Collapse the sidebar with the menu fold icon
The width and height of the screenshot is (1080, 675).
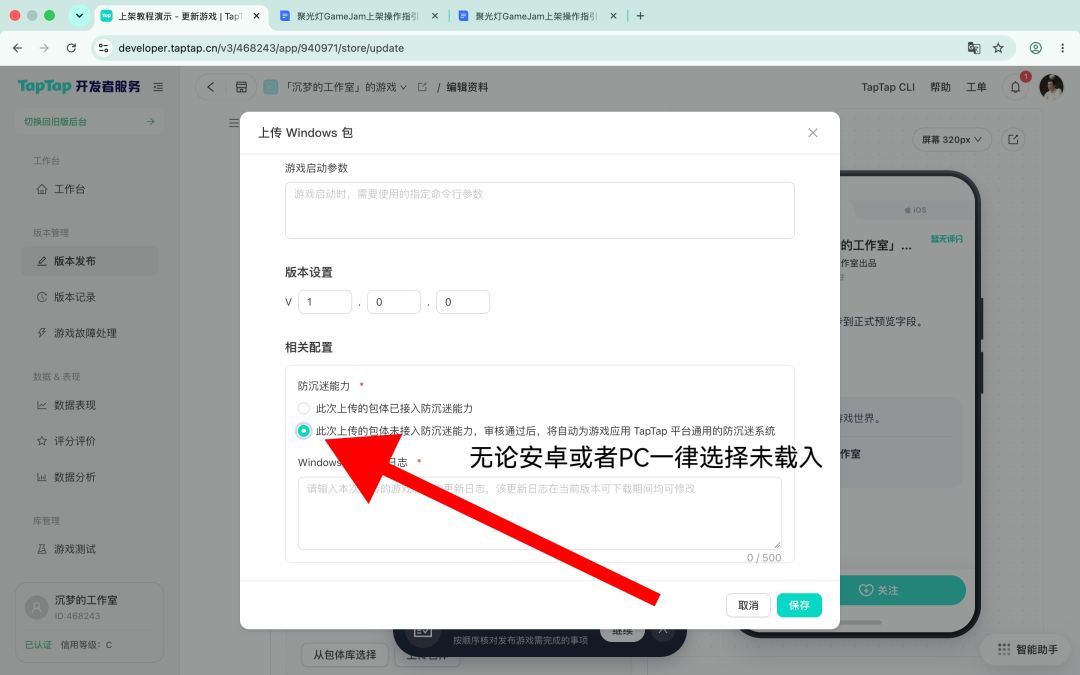pyautogui.click(x=158, y=87)
